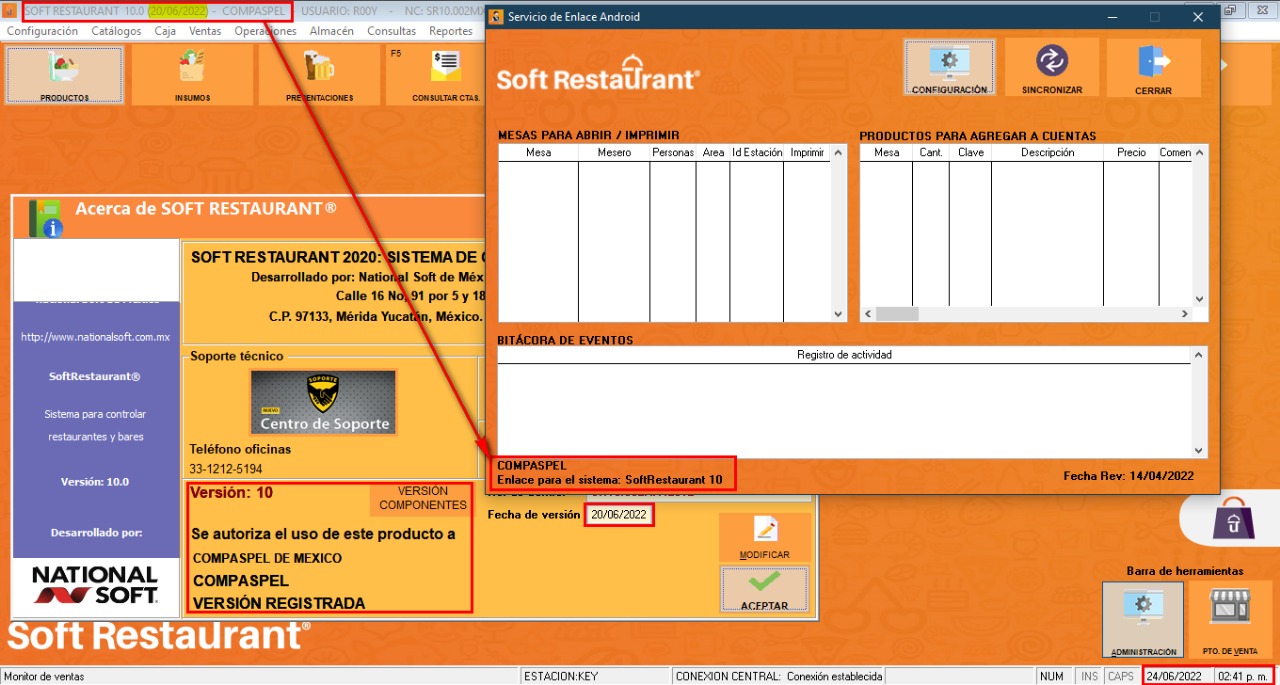
Task: Click the Fecha de versión field
Action: 619,515
